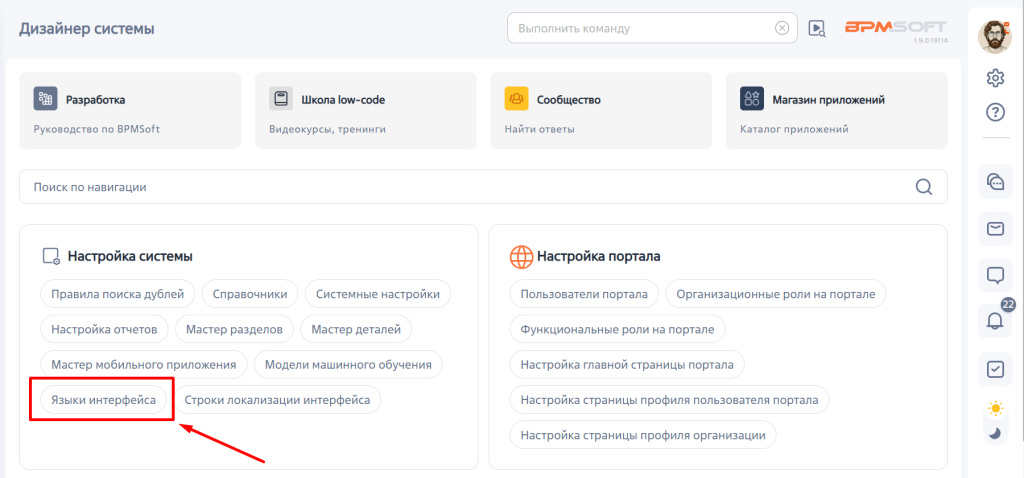Open Системные настройки
The height and width of the screenshot is (478, 1024).
click(378, 294)
